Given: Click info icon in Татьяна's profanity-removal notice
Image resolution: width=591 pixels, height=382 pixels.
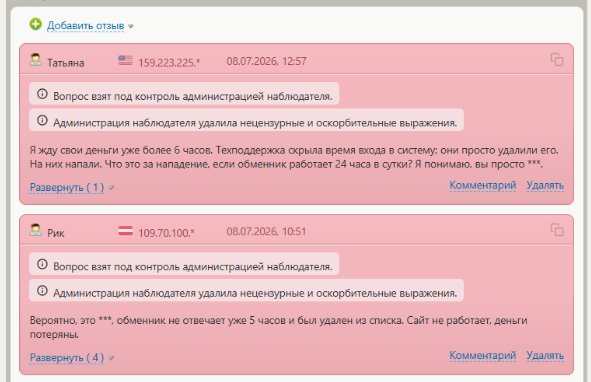Looking at the screenshot, I should click(x=42, y=120).
